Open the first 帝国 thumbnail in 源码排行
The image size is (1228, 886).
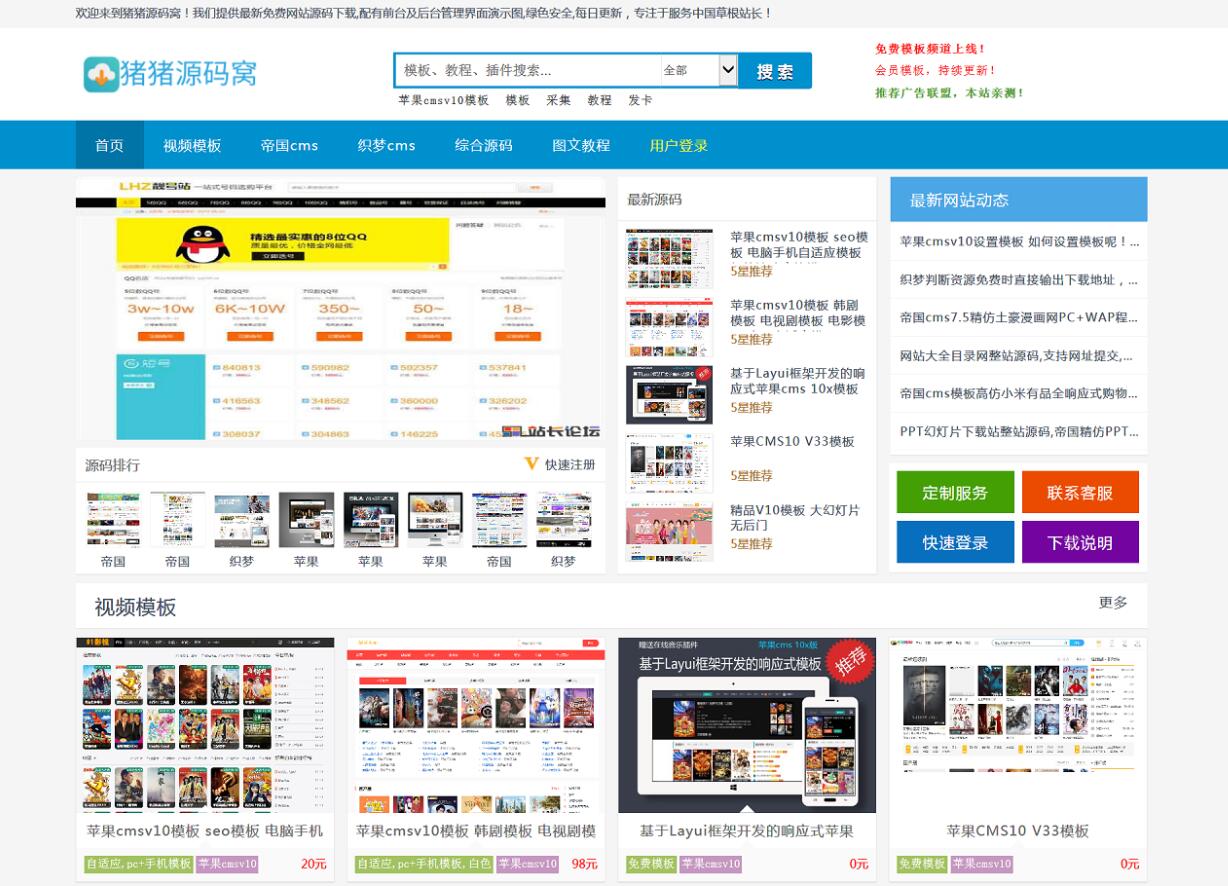(x=113, y=520)
